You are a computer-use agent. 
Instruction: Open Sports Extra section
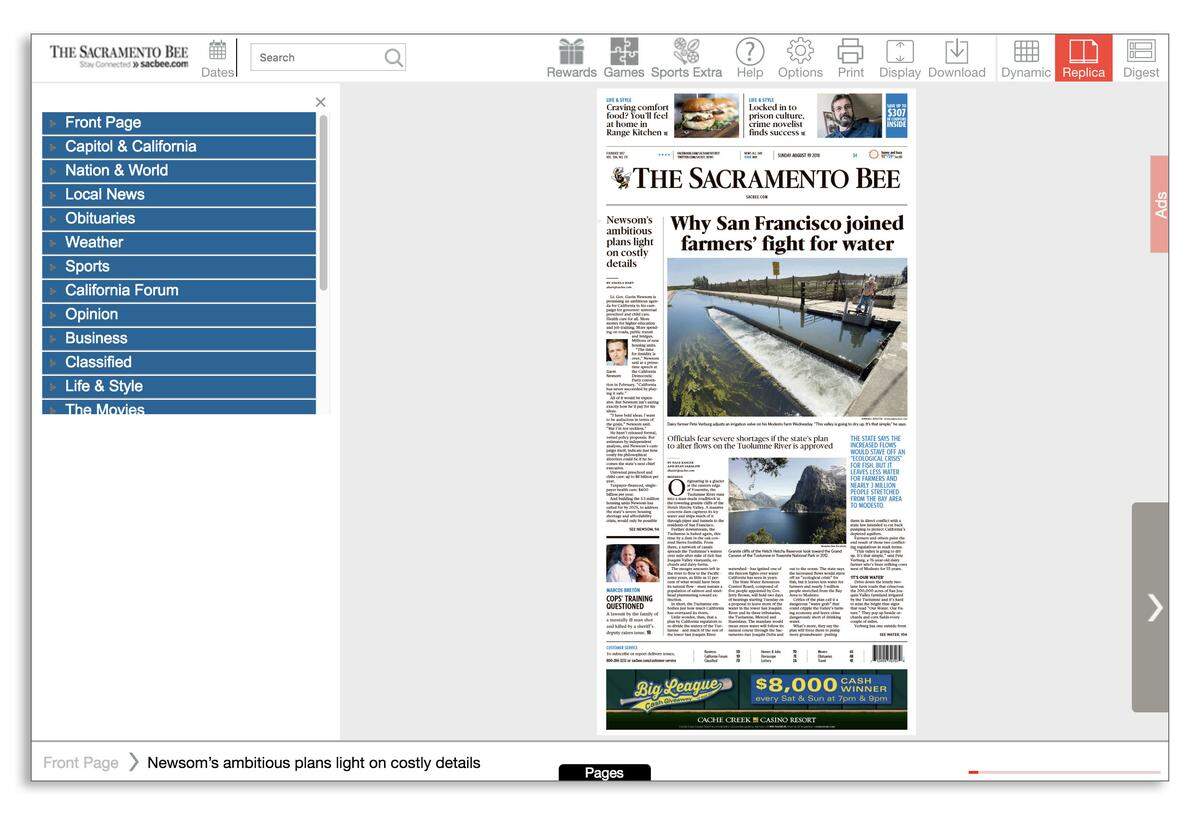686,58
